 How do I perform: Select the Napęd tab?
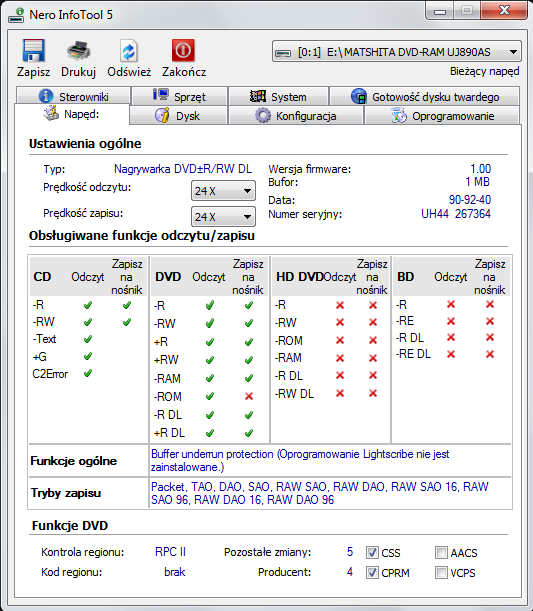72,114
